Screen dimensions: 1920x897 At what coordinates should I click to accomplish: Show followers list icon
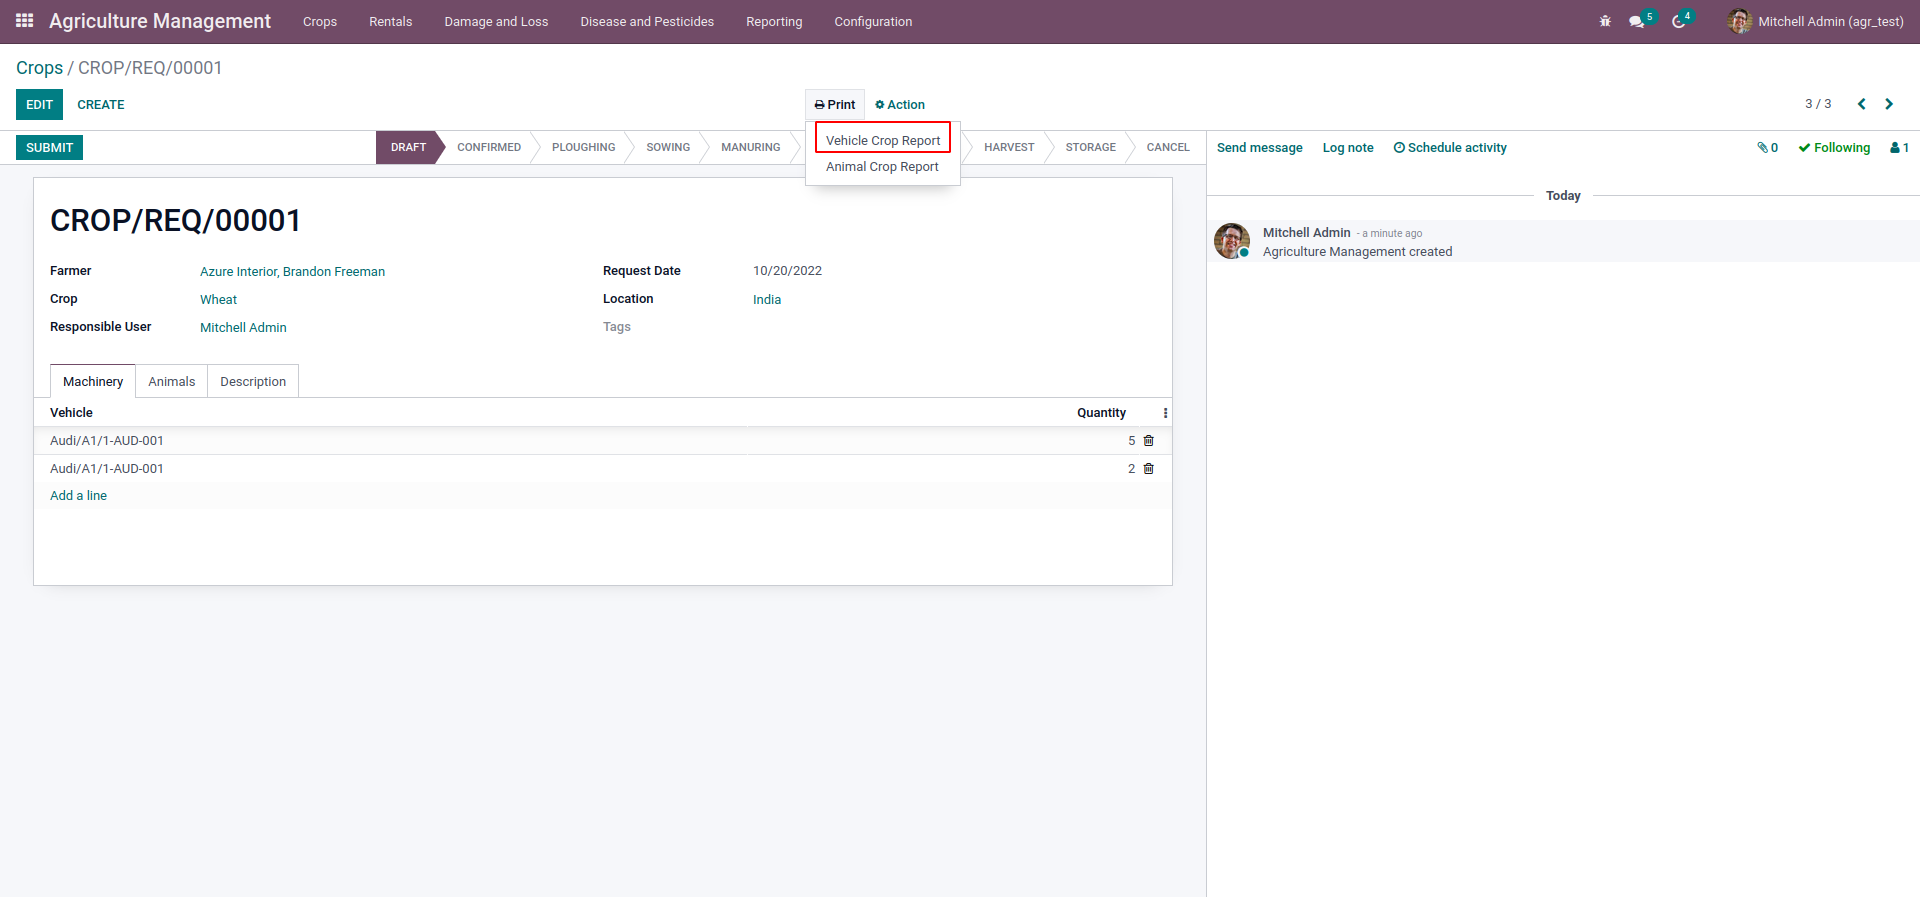[1899, 148]
